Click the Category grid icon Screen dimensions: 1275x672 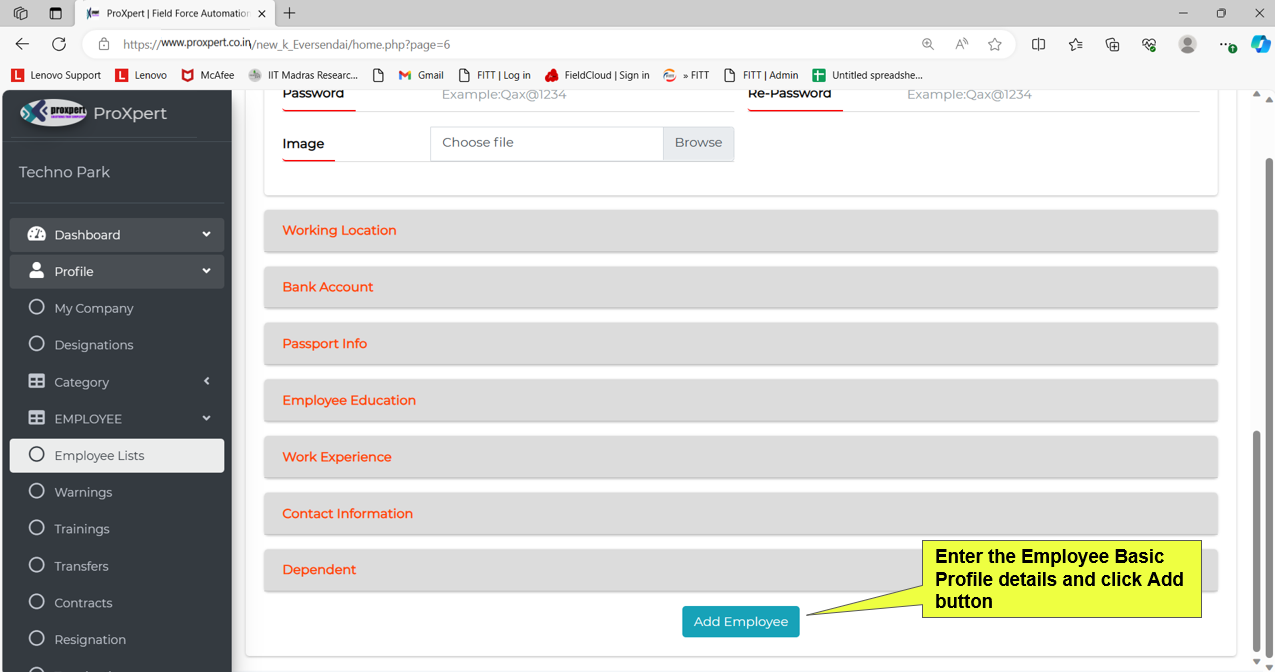[37, 382]
